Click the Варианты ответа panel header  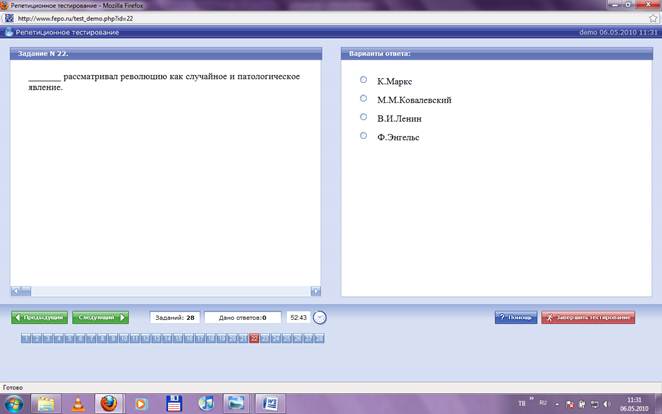coord(497,54)
